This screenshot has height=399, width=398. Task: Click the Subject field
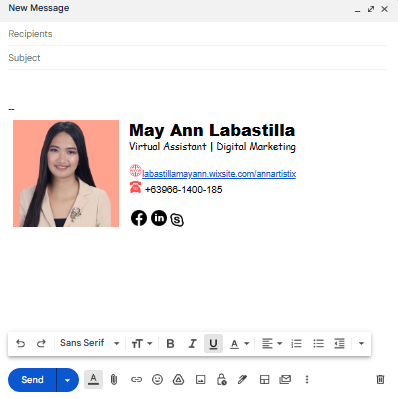[x=197, y=58]
